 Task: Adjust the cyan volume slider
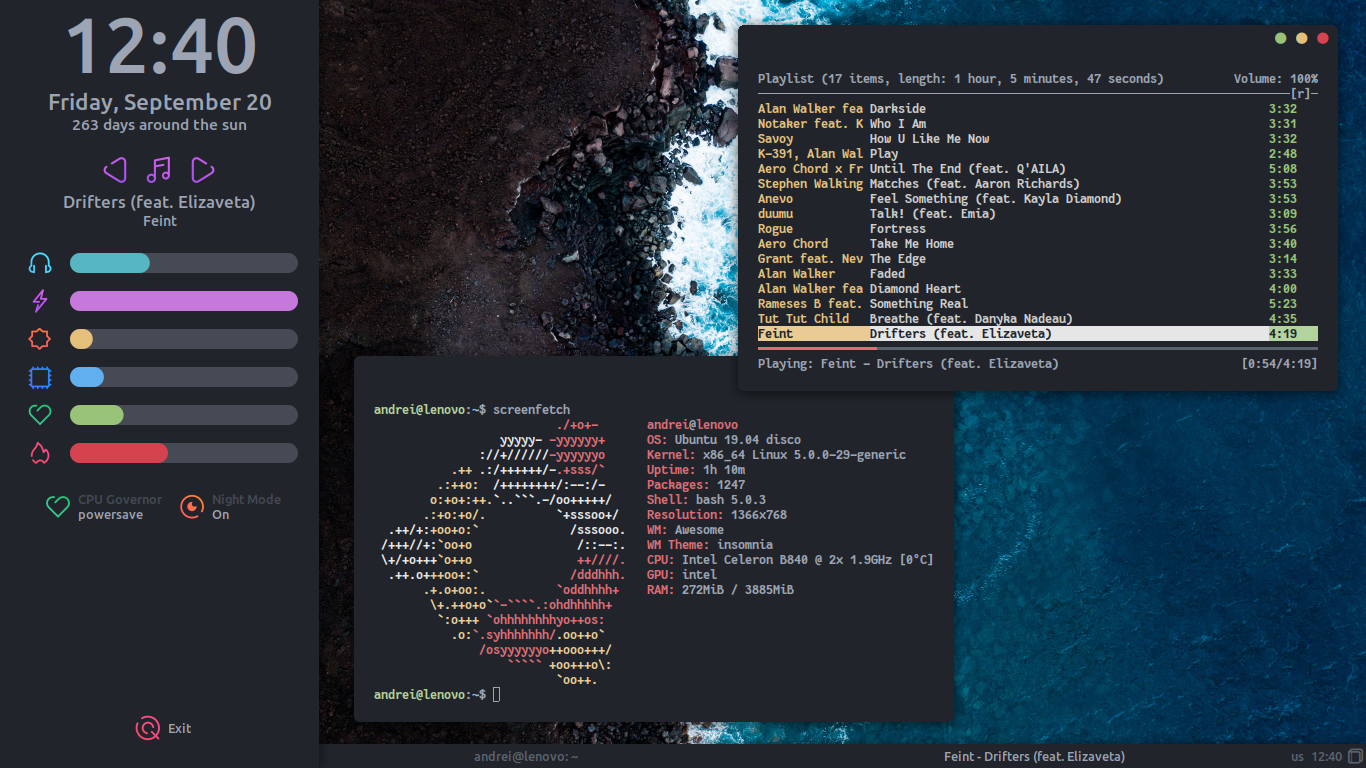[x=184, y=263]
